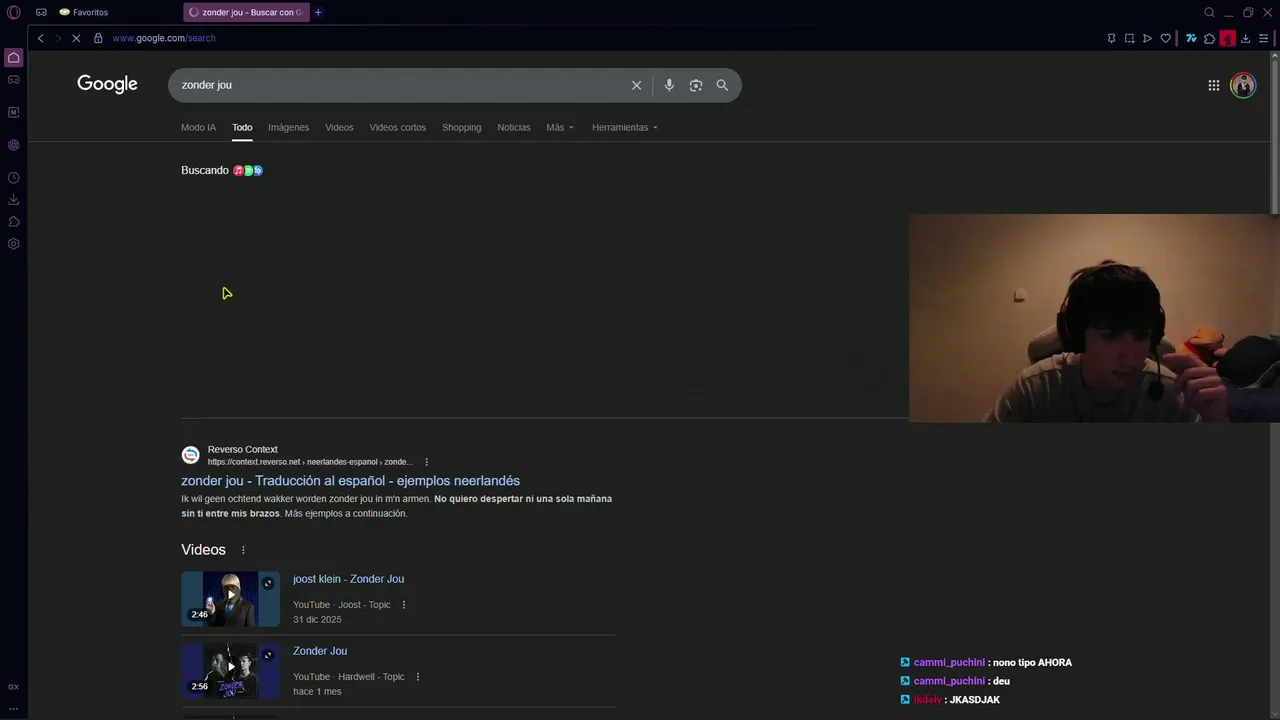The height and width of the screenshot is (720, 1280).
Task: Open the sidebar three-dot more options
Action: (14, 708)
